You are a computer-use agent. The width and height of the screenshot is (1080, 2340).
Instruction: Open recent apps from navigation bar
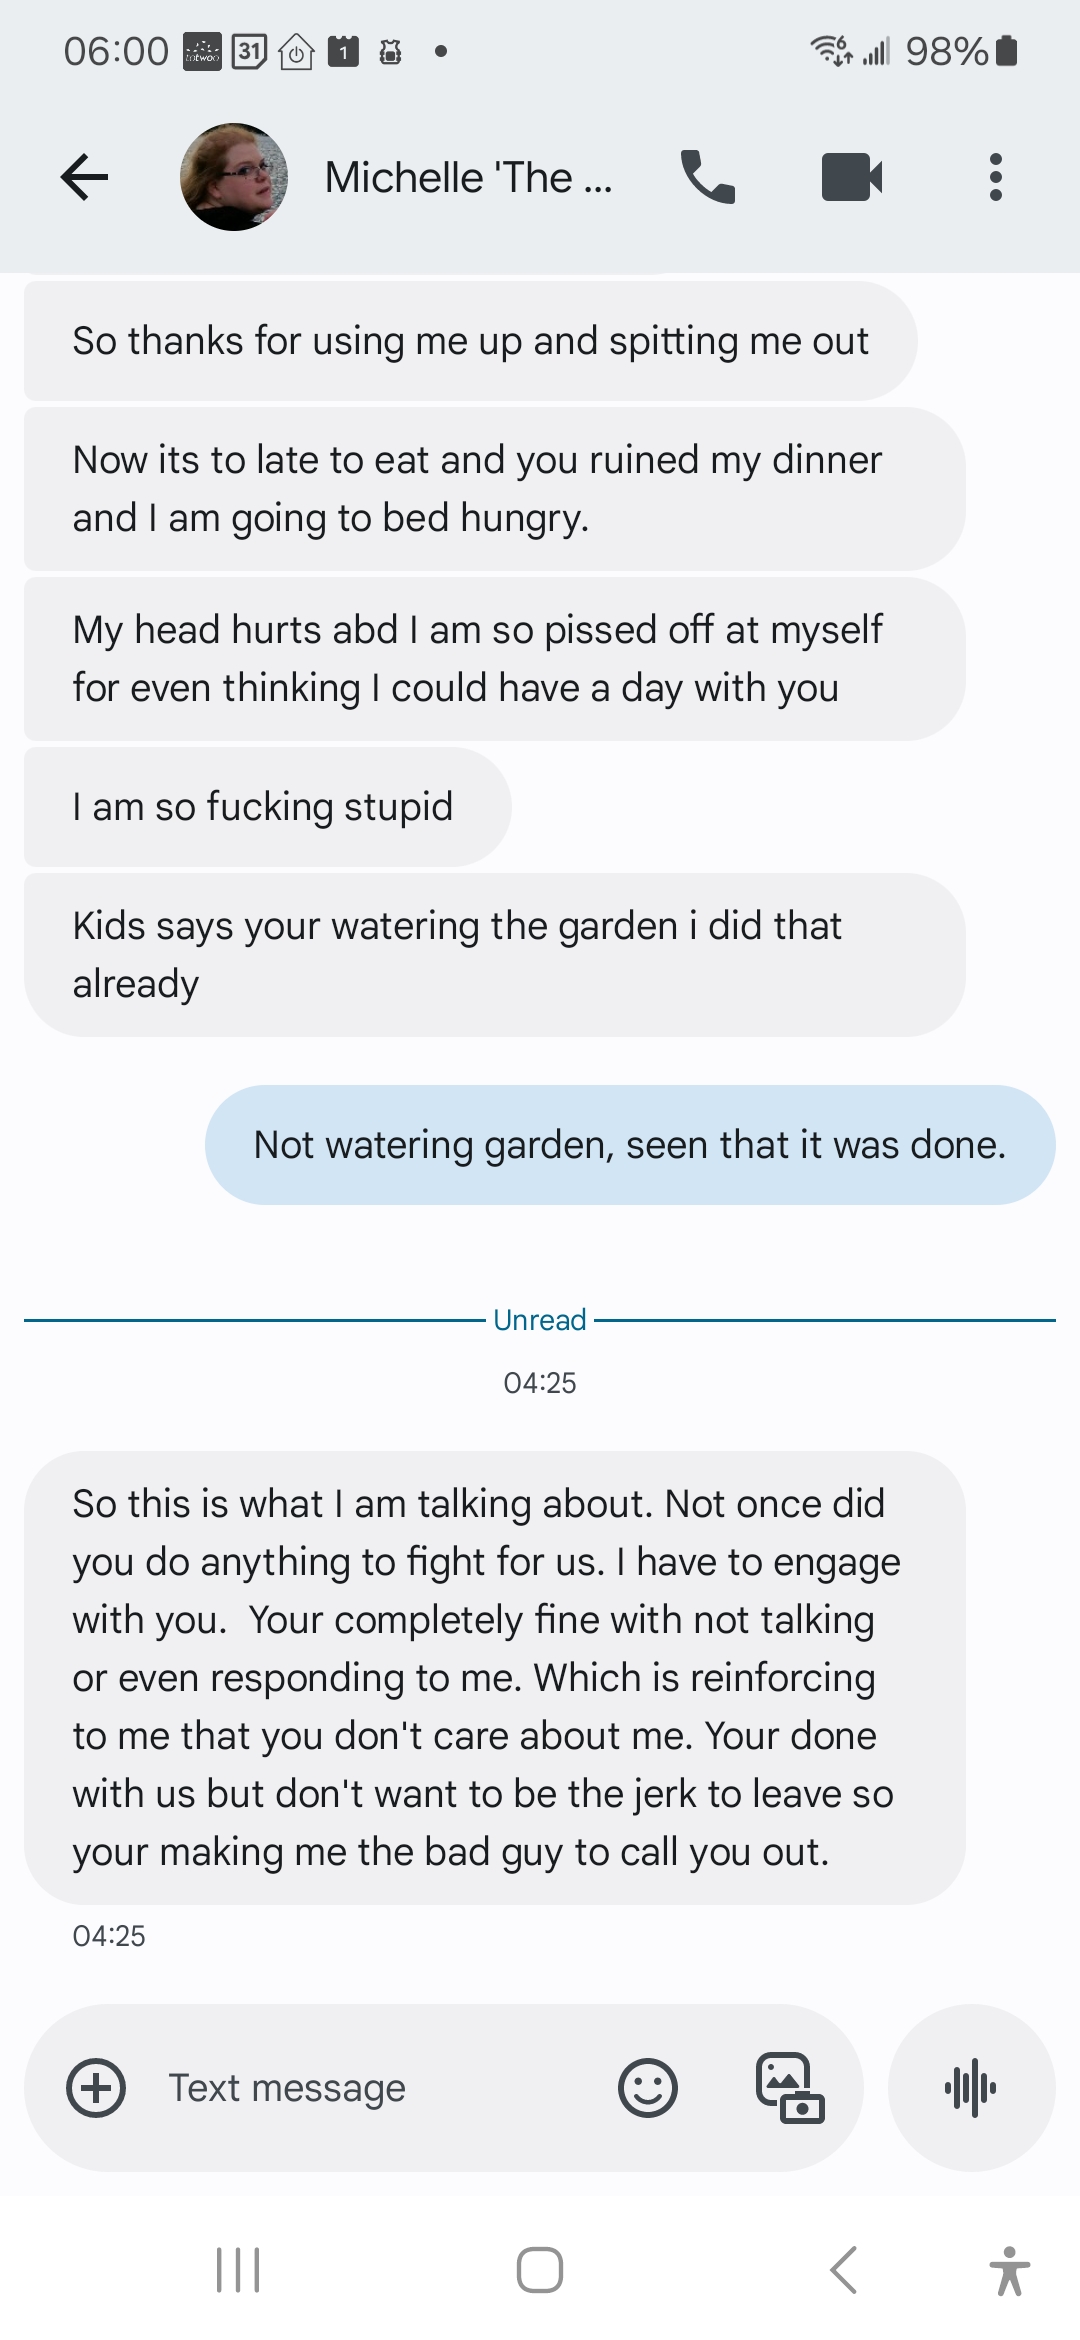tap(238, 2270)
